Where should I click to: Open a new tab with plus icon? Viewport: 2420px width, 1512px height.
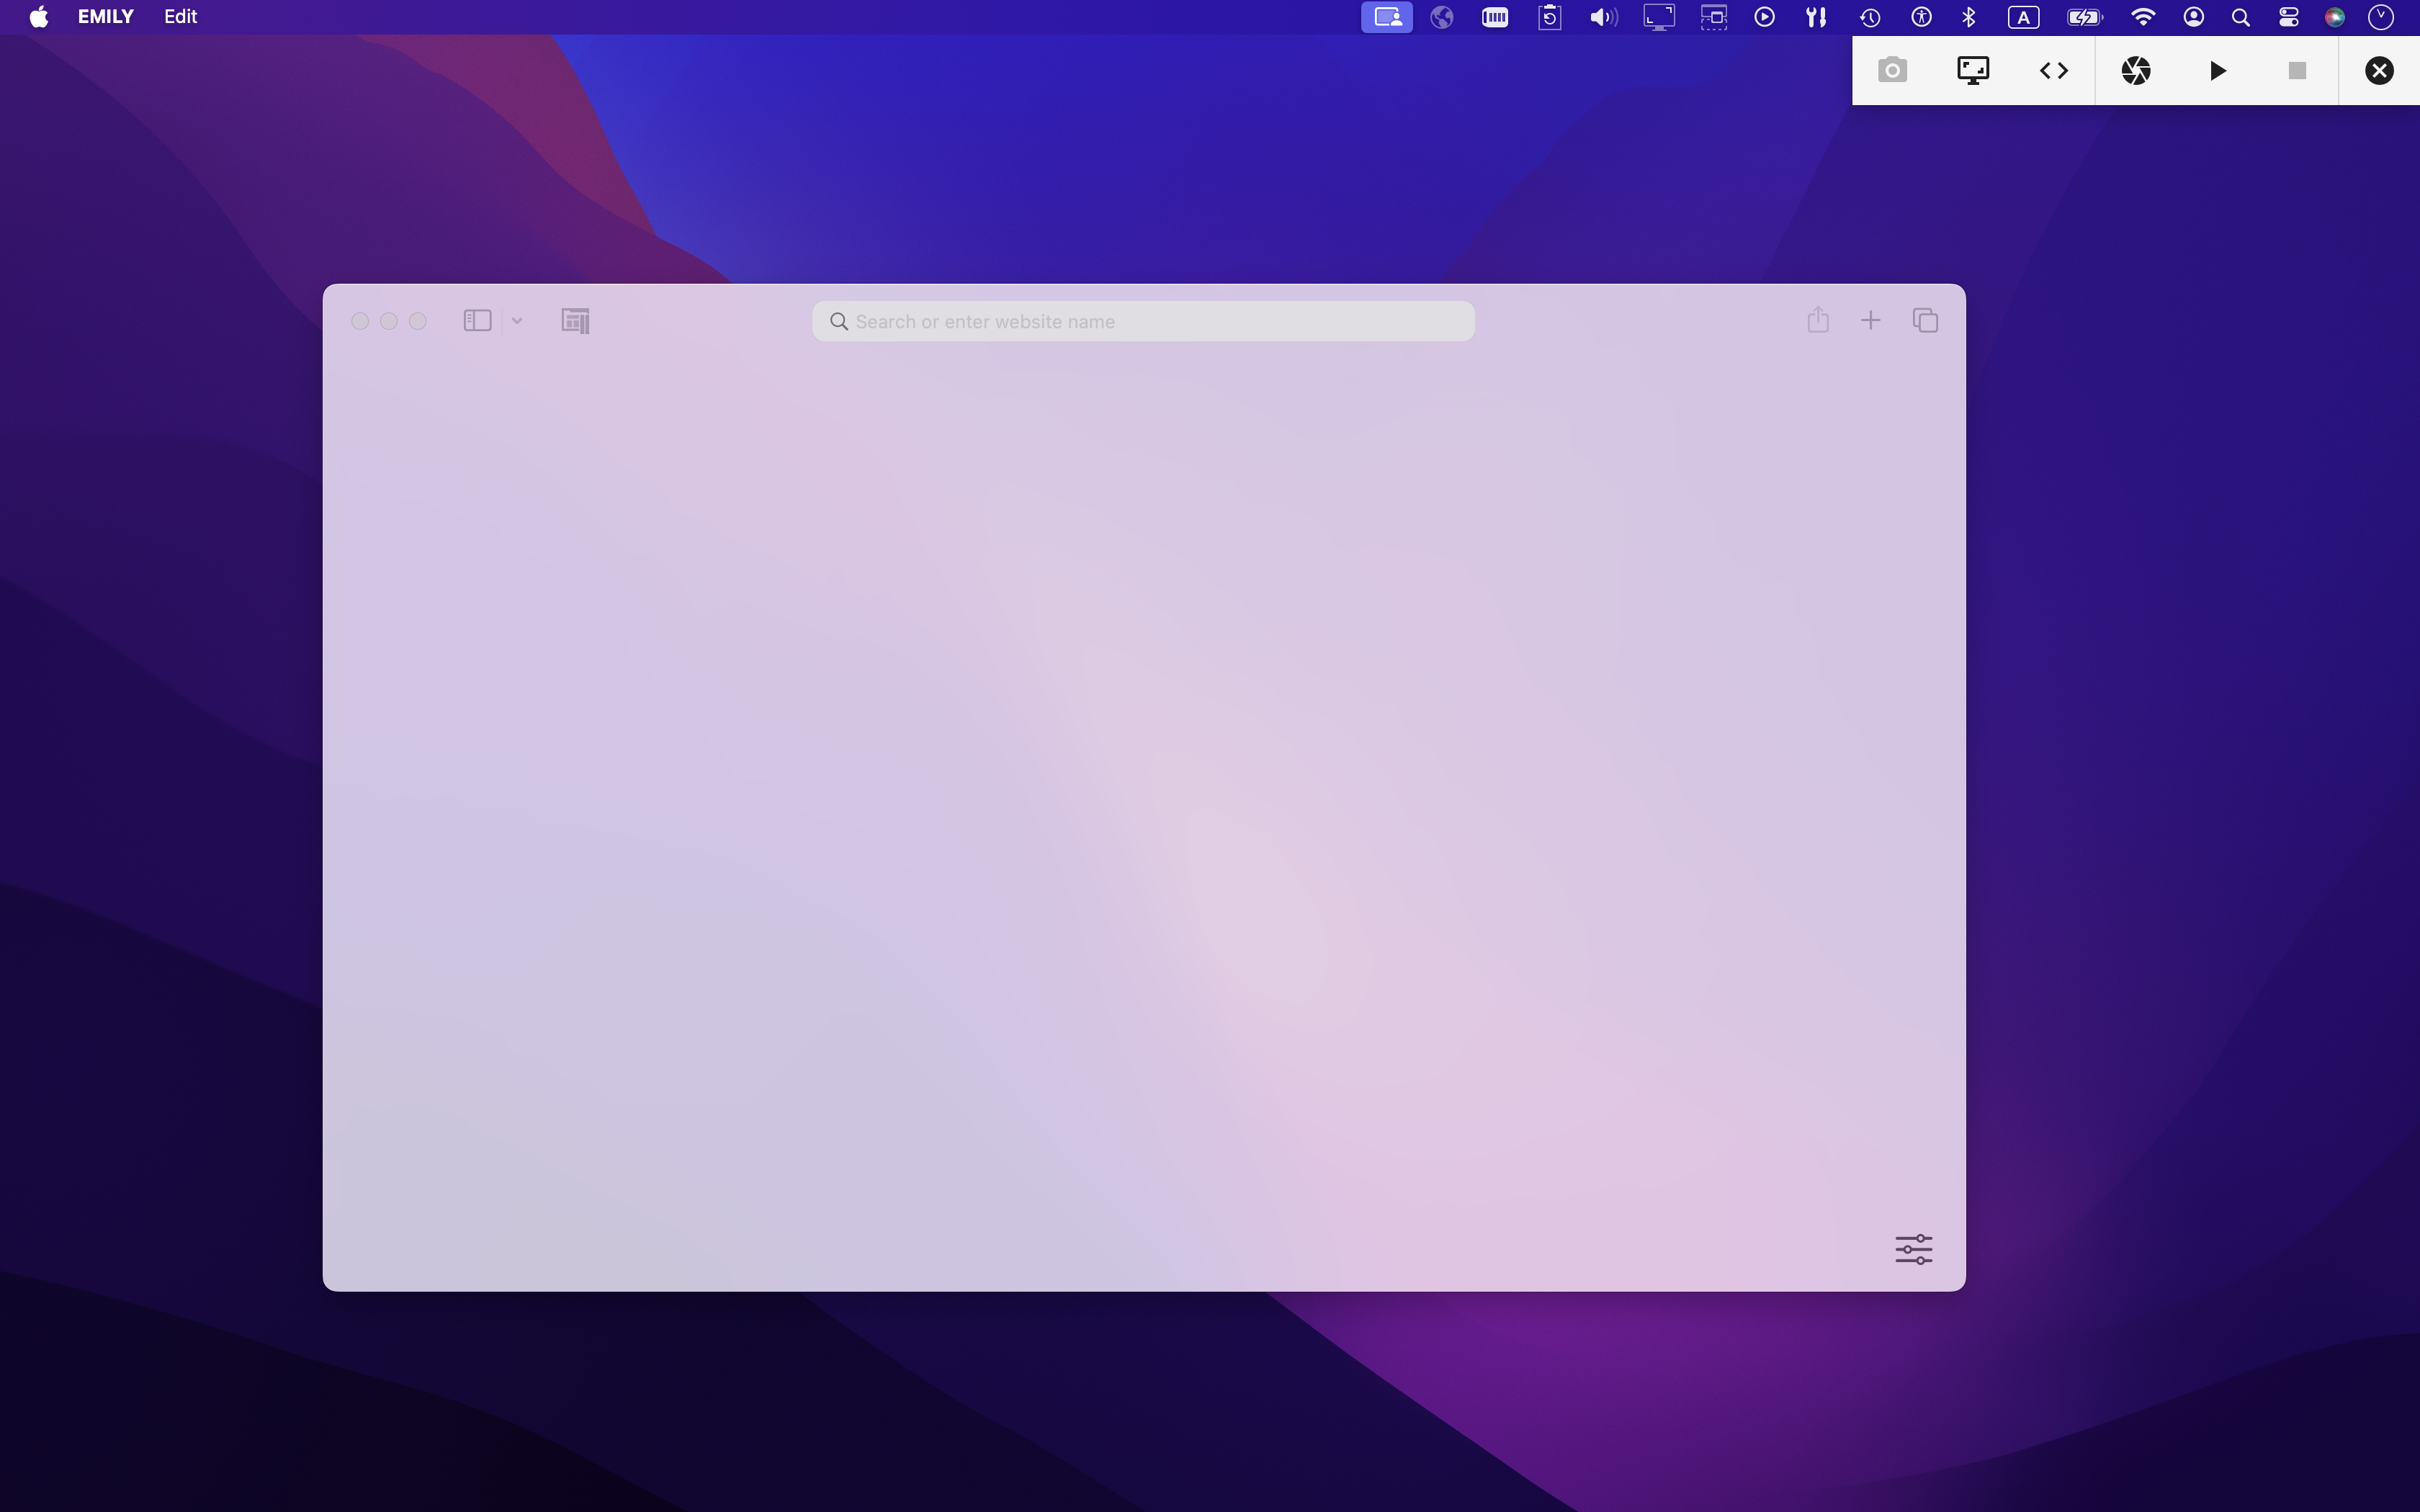[1870, 320]
